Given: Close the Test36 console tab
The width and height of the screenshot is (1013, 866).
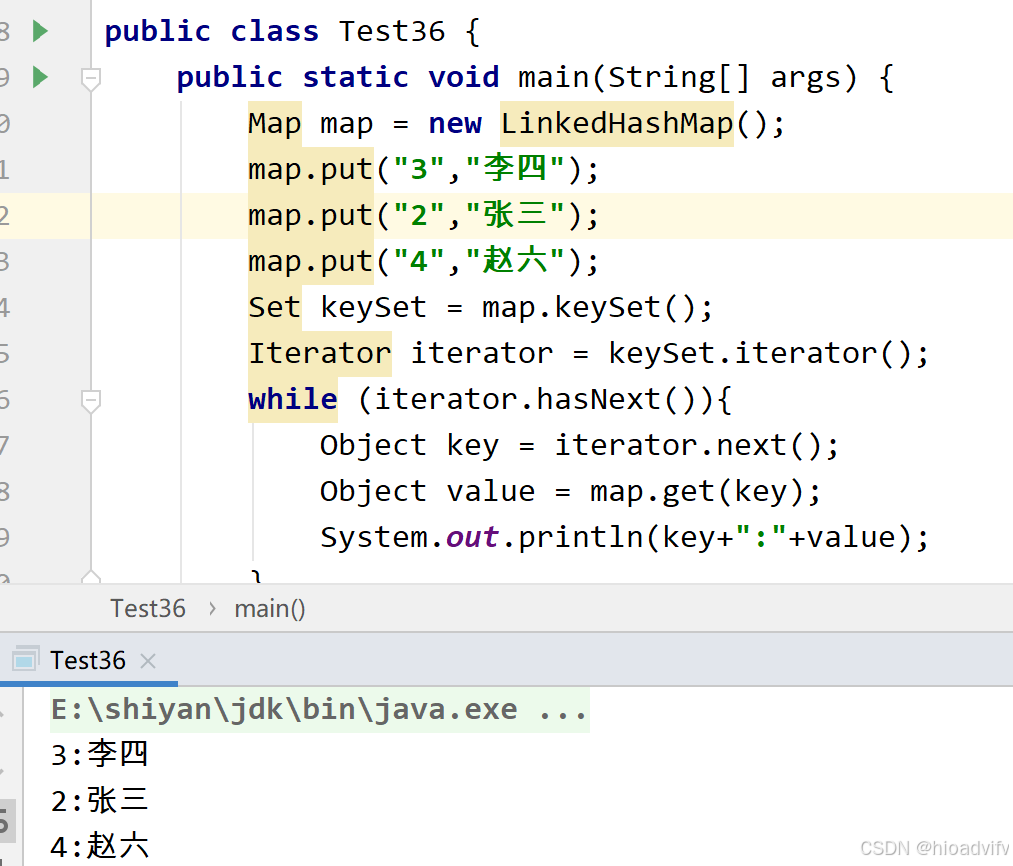Looking at the screenshot, I should [147, 660].
